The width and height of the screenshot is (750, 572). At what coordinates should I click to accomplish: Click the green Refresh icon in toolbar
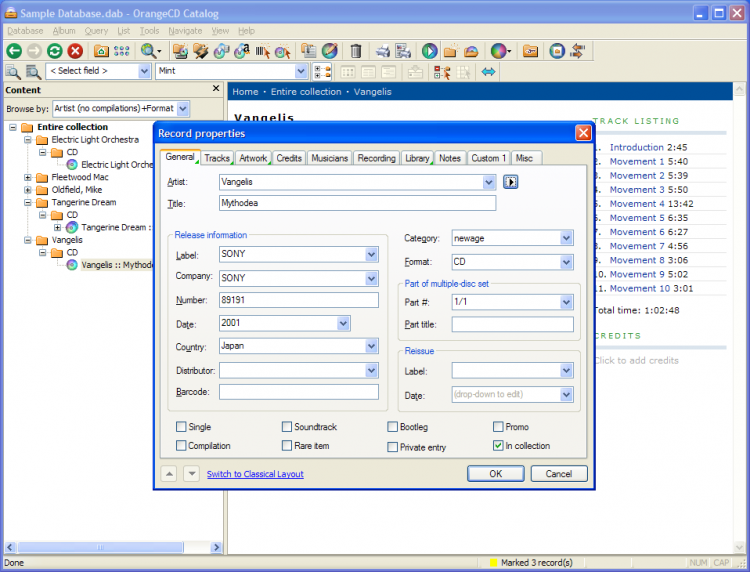click(x=54, y=51)
